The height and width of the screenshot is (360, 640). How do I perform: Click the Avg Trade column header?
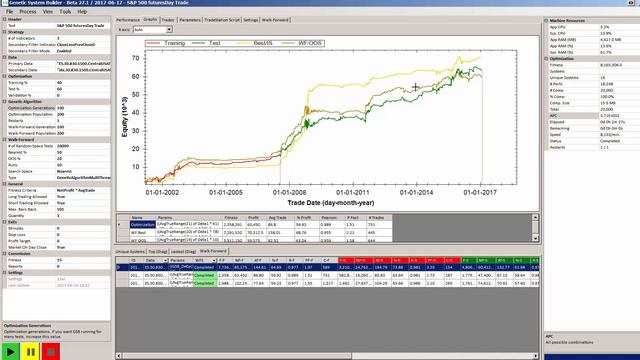(x=280, y=218)
